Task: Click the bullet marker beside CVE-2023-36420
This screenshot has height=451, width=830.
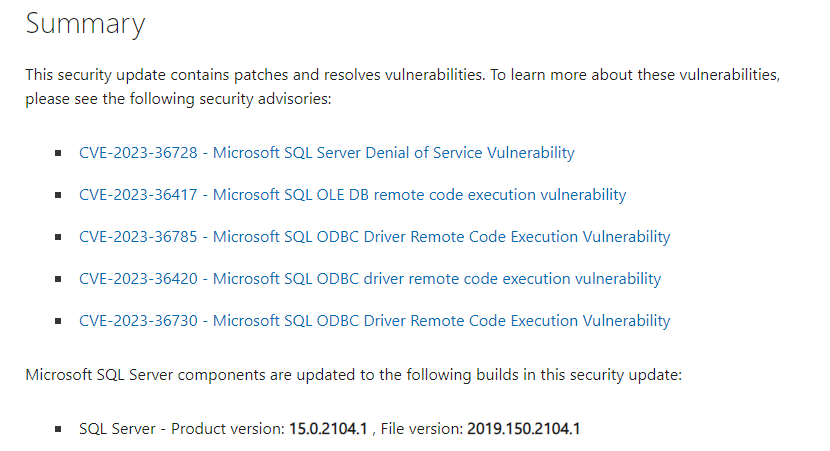Action: (x=58, y=279)
